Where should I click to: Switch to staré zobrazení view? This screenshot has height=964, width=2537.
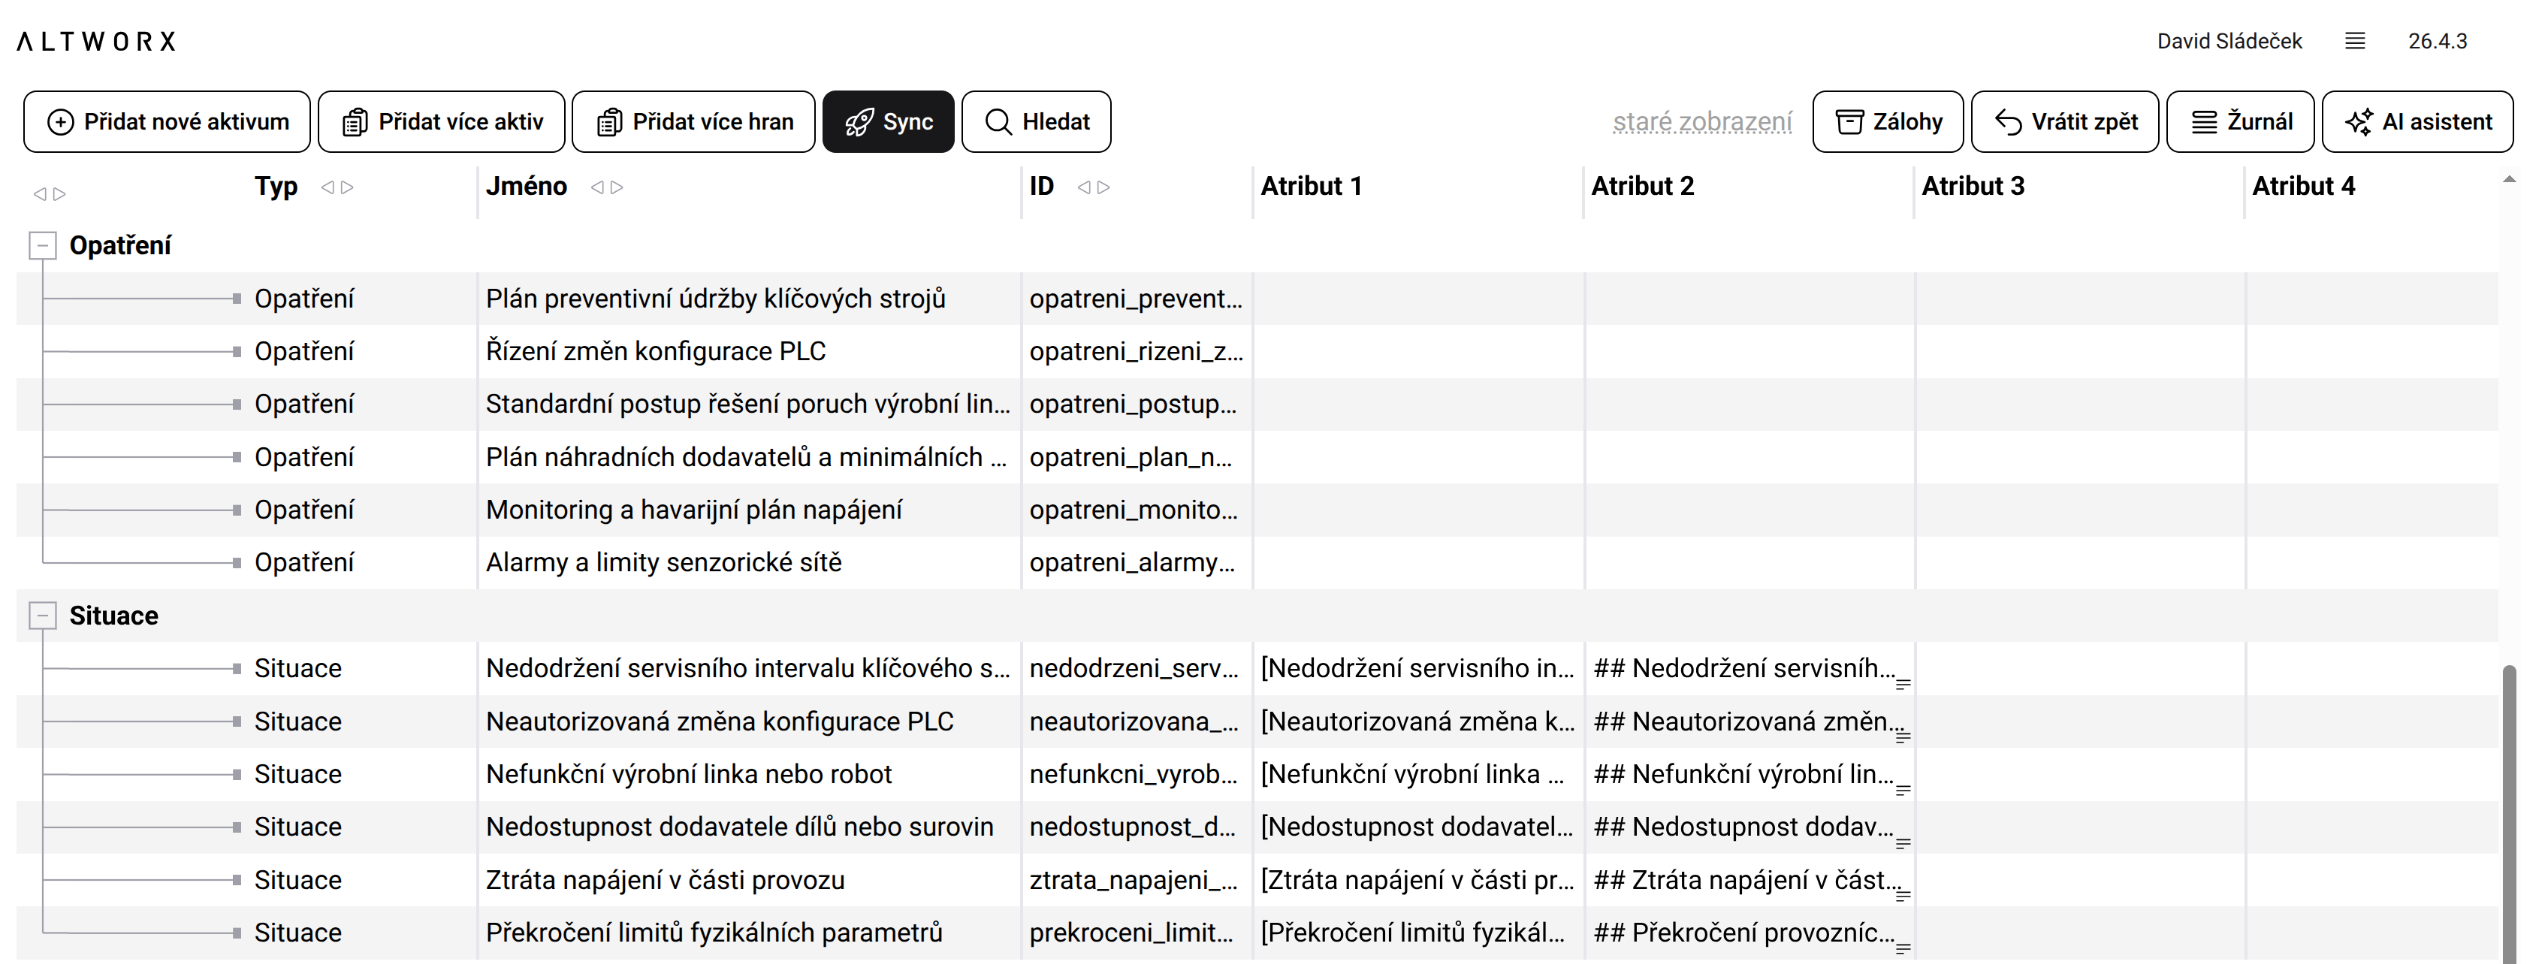pos(1701,122)
